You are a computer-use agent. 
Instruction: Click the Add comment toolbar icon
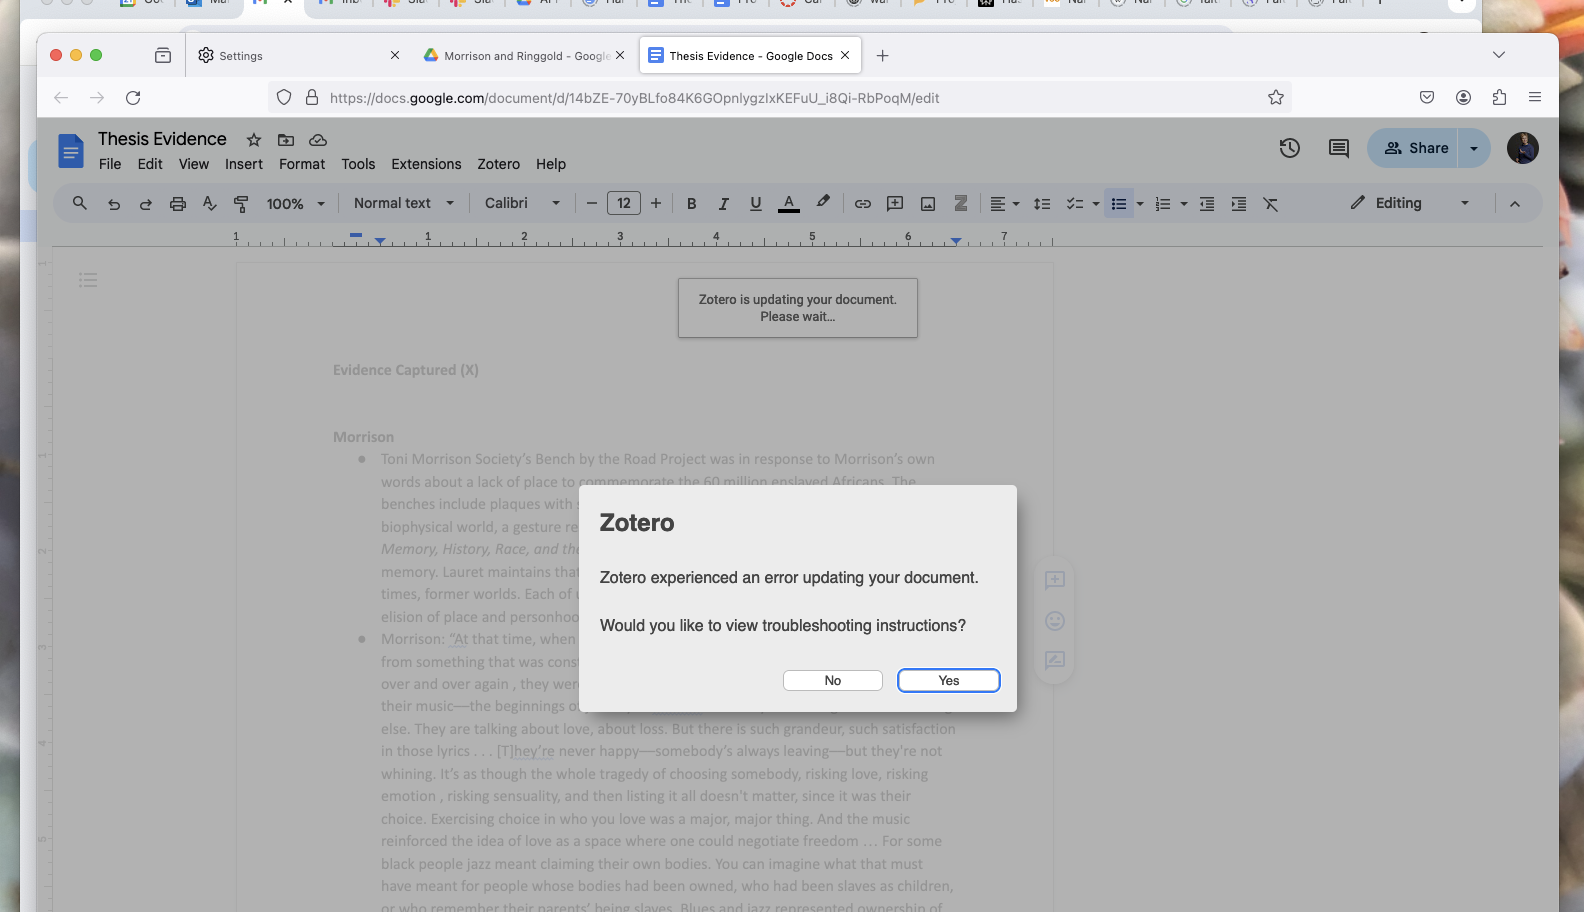895,204
